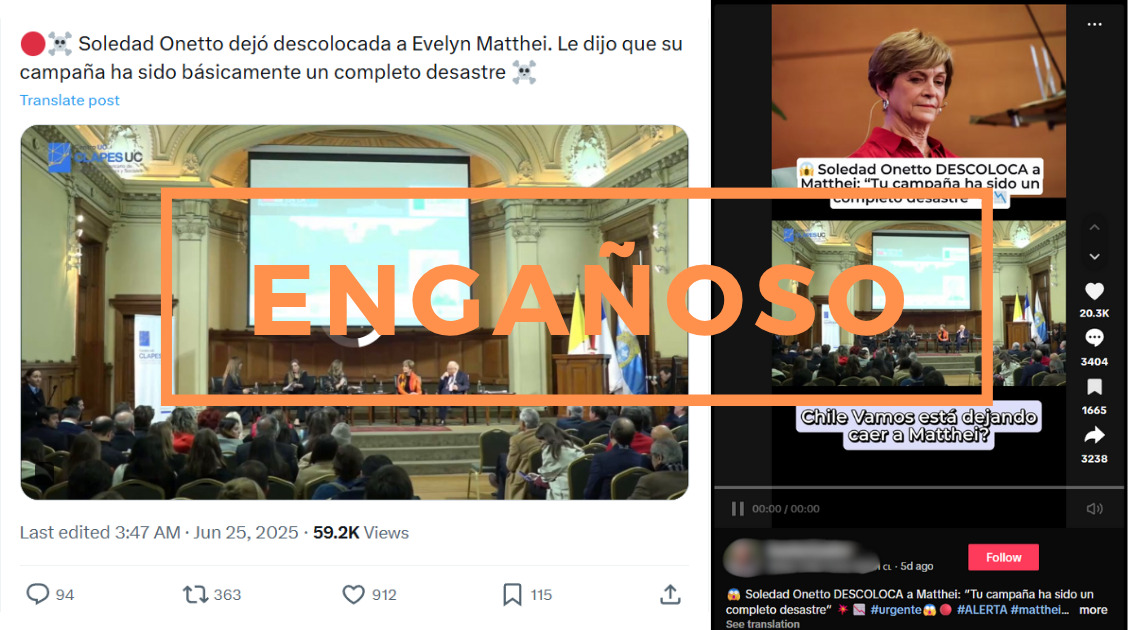Open the three-dot more options menu
Viewport: 1129px width, 630px height.
click(x=1094, y=24)
